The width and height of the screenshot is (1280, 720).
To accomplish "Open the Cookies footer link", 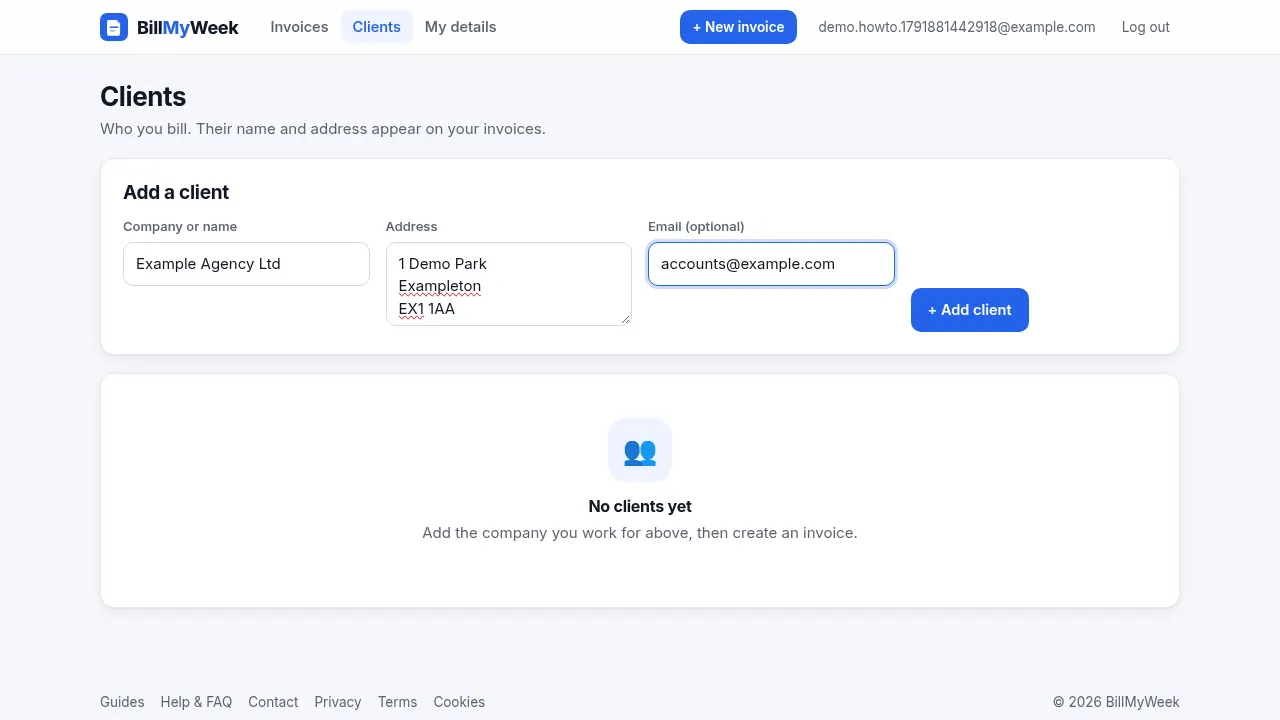I will 459,702.
